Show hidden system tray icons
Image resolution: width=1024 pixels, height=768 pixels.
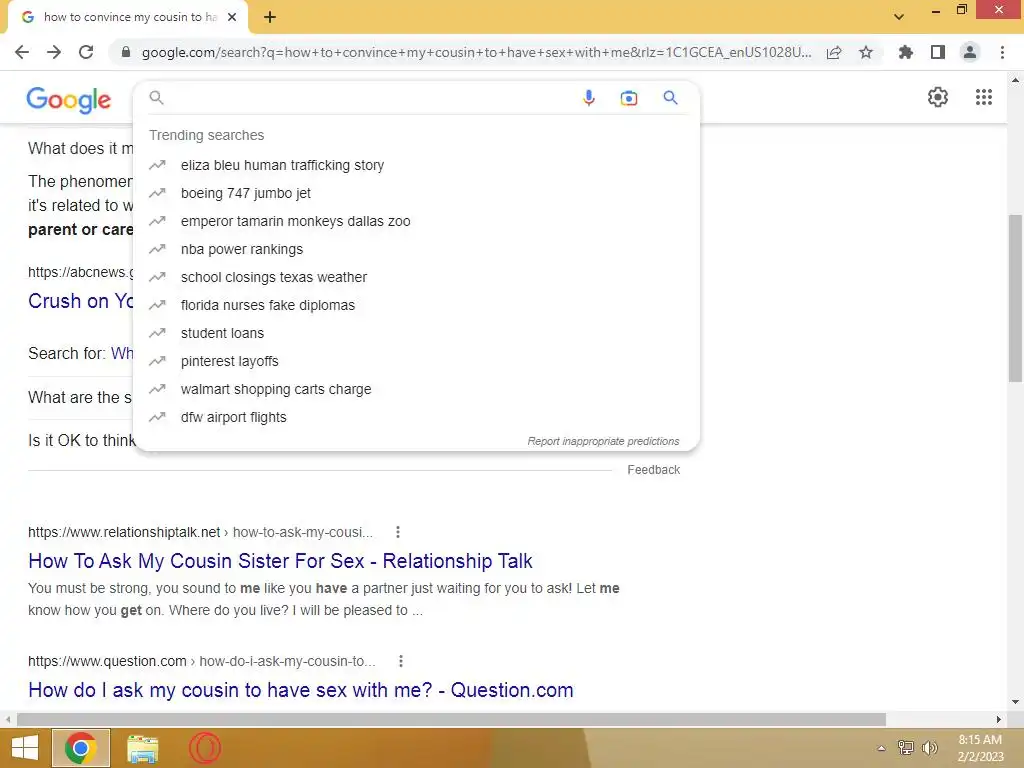click(881, 748)
